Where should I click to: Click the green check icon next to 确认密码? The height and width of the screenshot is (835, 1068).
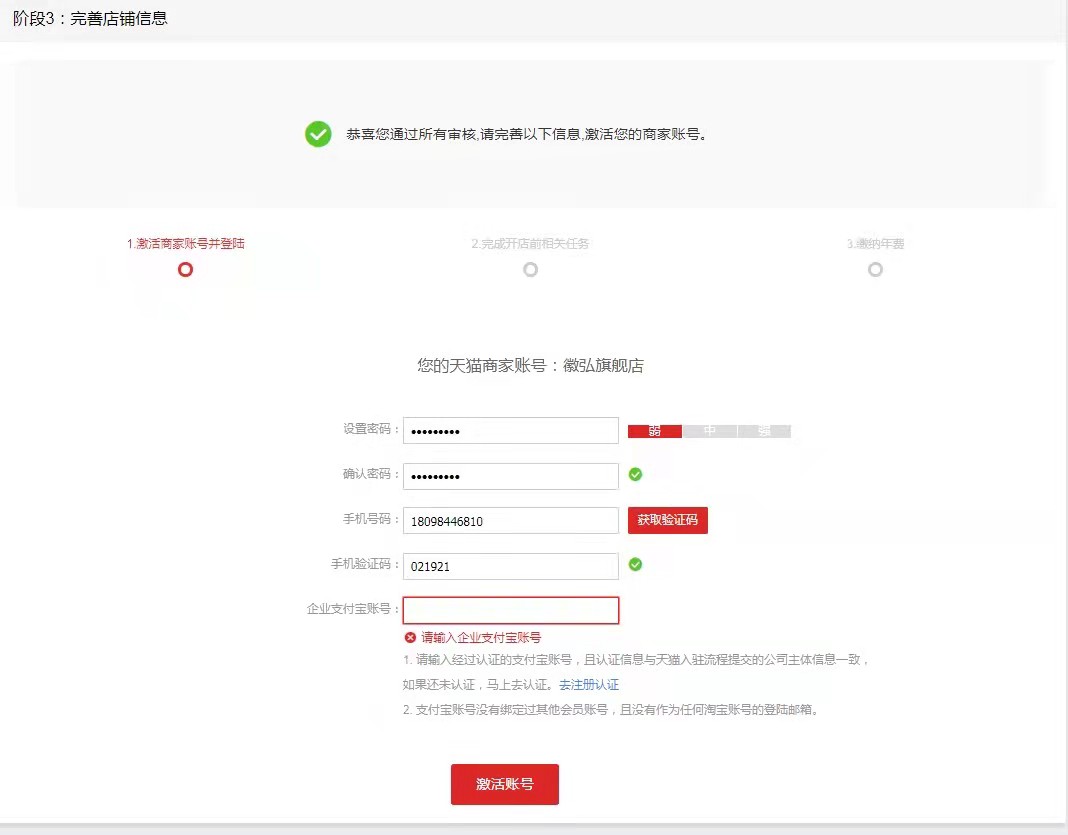coord(635,475)
